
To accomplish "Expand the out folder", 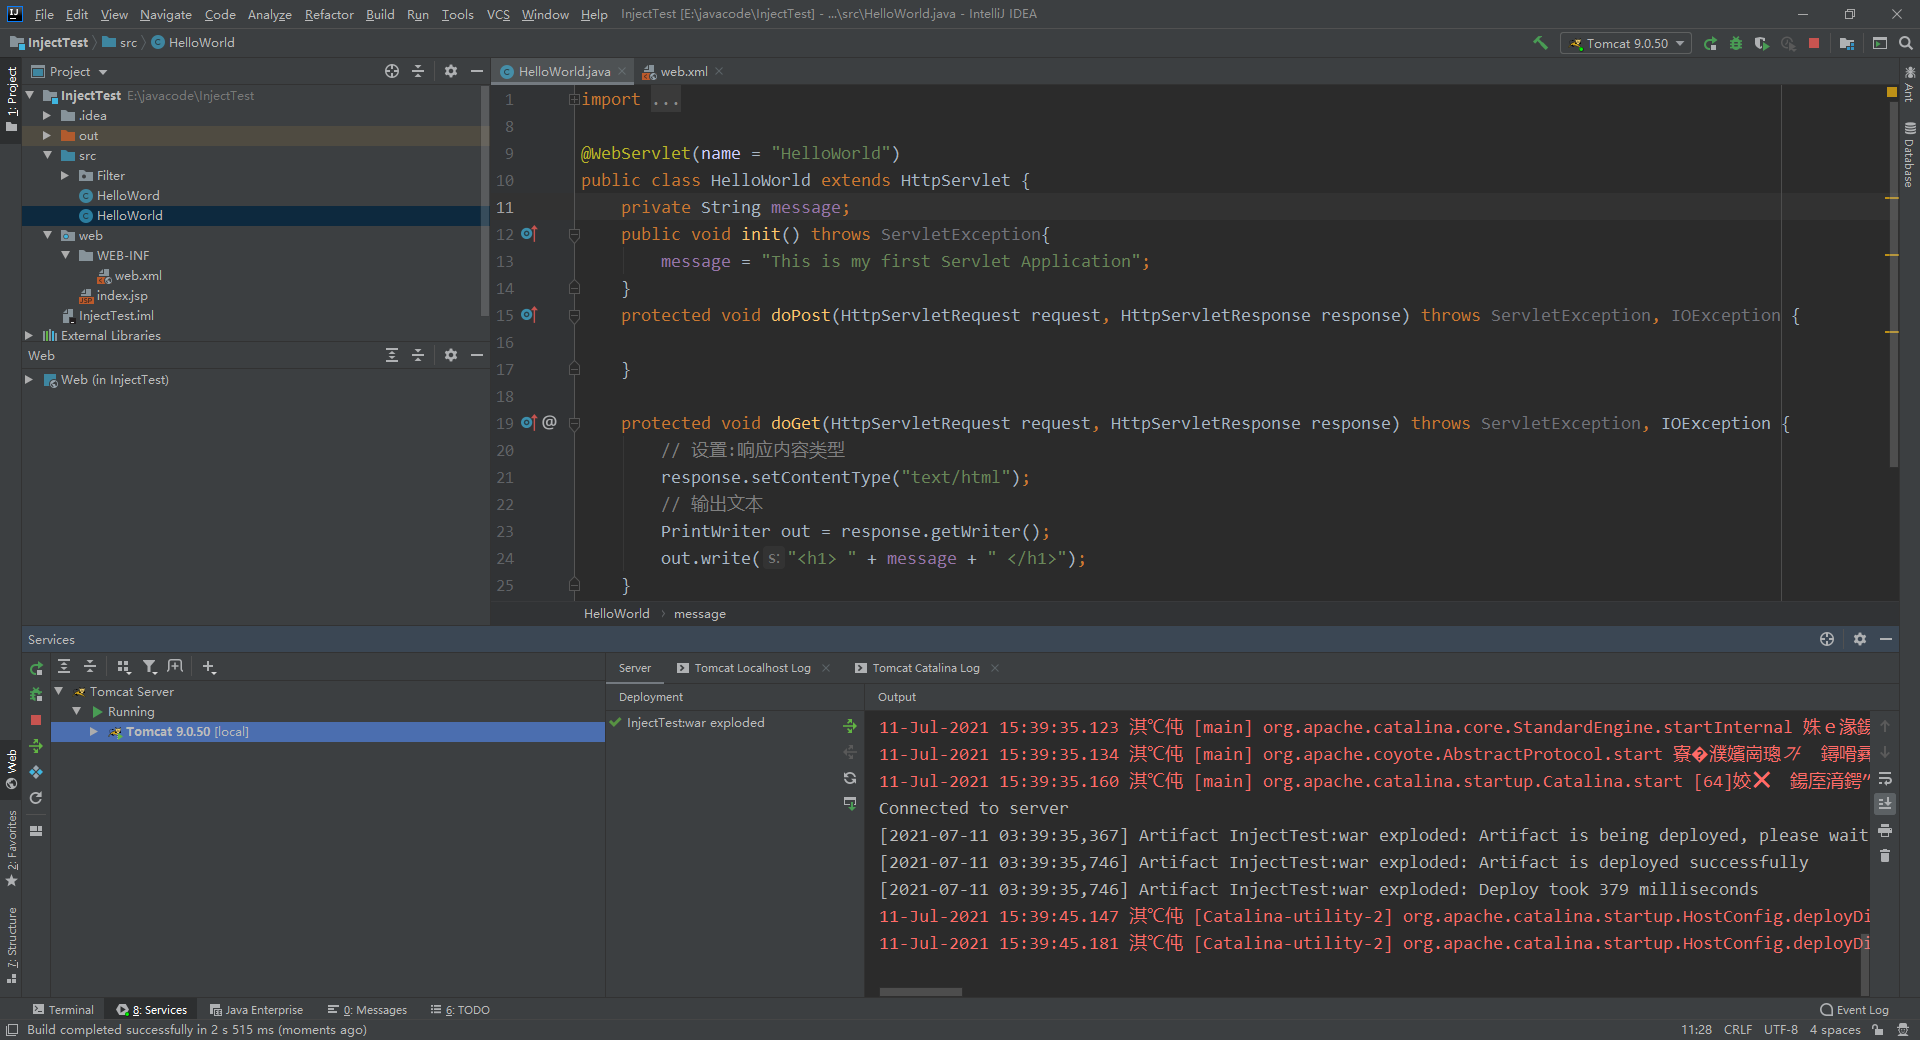I will [x=47, y=135].
